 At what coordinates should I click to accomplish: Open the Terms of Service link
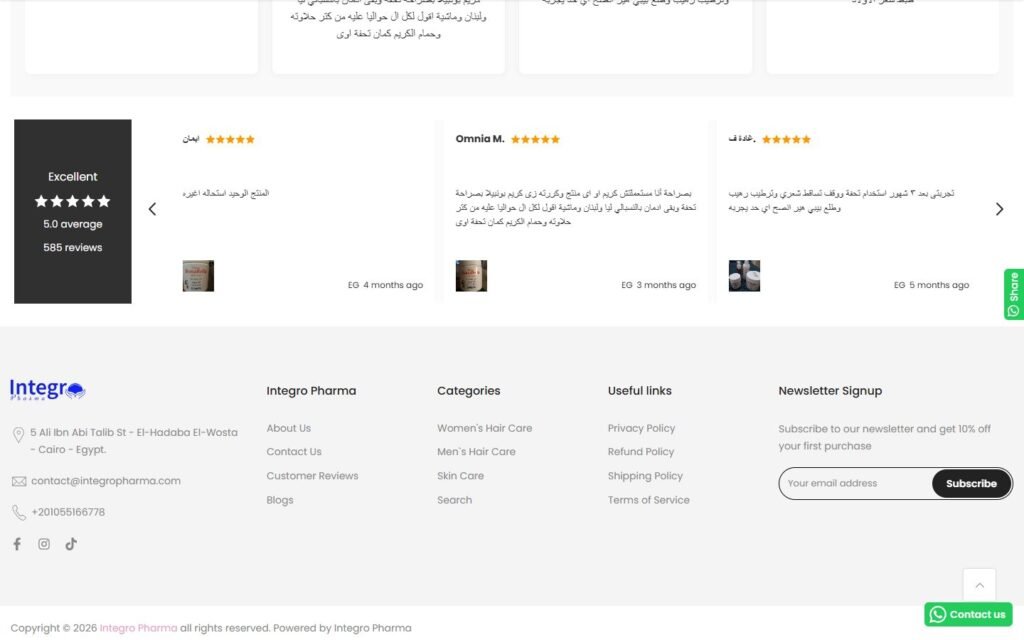[648, 500]
